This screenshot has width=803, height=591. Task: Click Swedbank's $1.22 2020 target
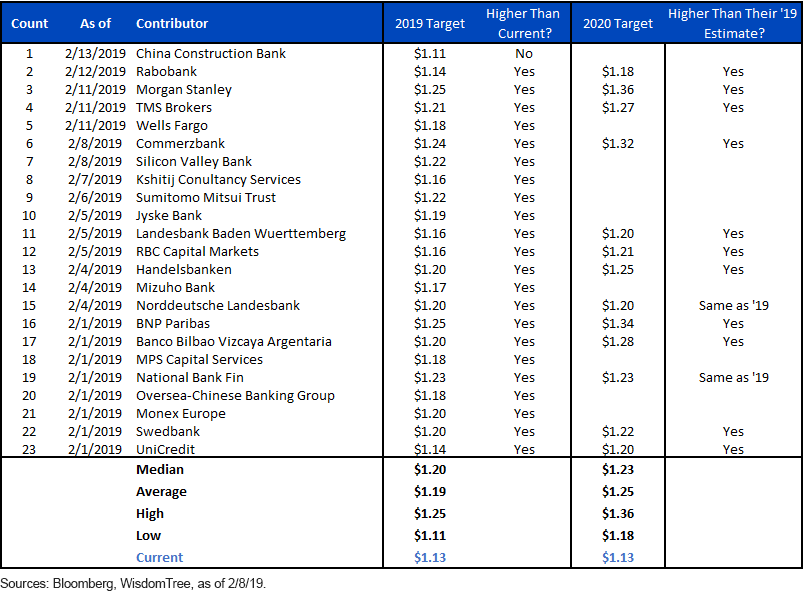click(618, 431)
